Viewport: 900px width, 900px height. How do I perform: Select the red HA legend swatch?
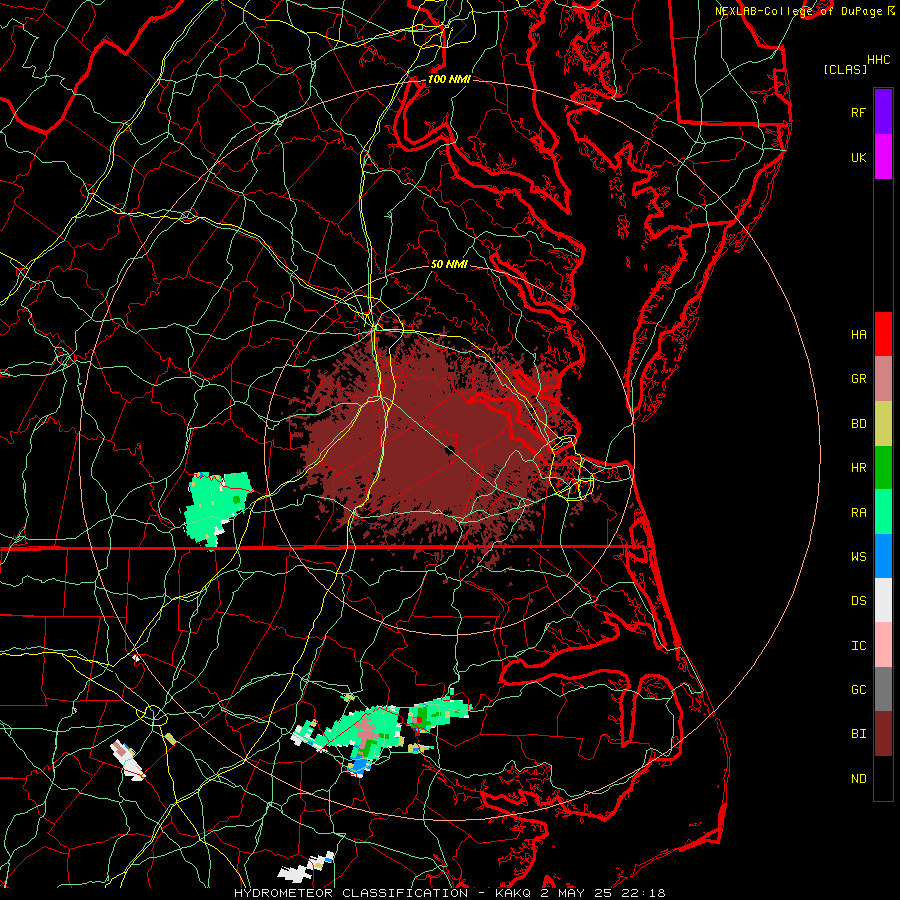pyautogui.click(x=883, y=334)
